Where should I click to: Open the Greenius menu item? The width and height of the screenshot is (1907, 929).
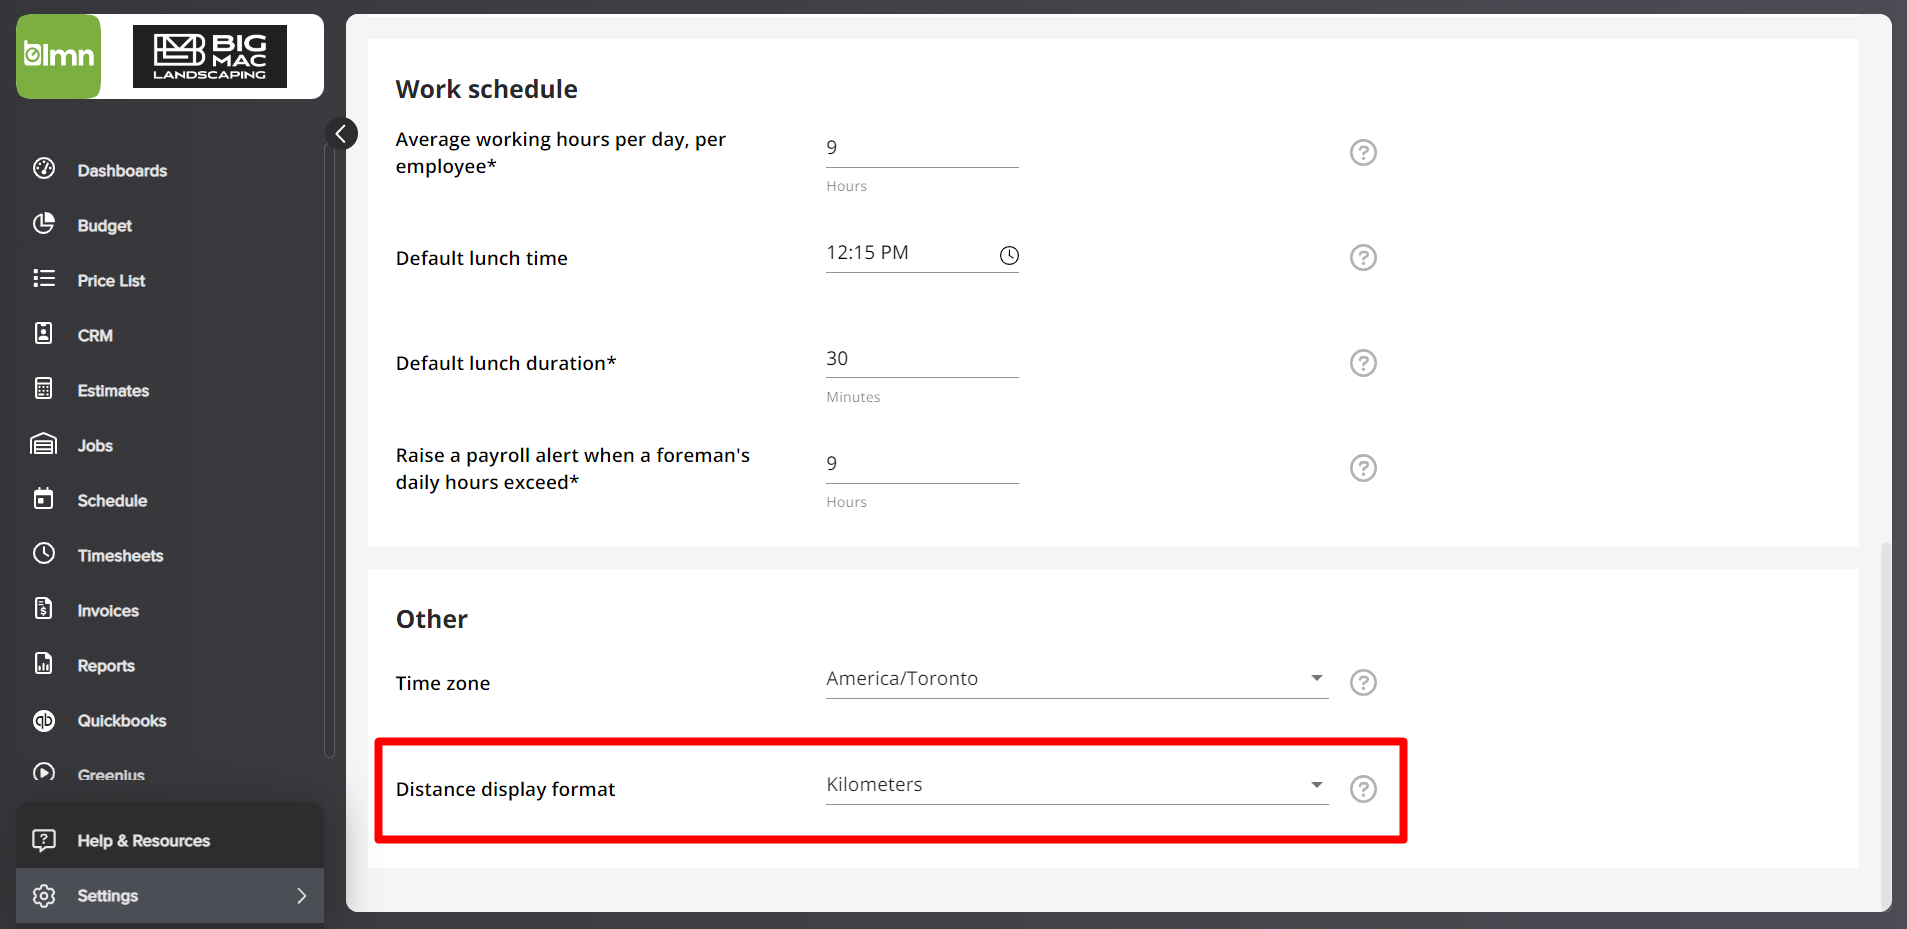pos(111,775)
